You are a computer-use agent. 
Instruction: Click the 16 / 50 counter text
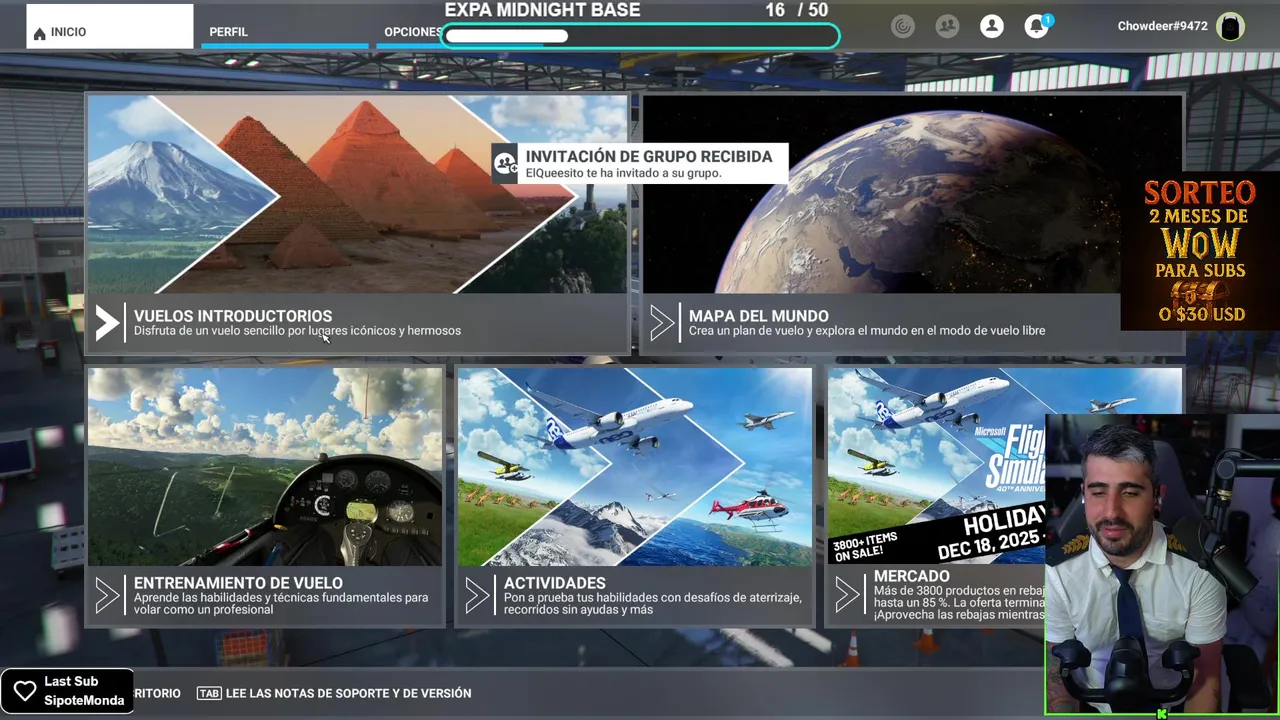pyautogui.click(x=797, y=10)
